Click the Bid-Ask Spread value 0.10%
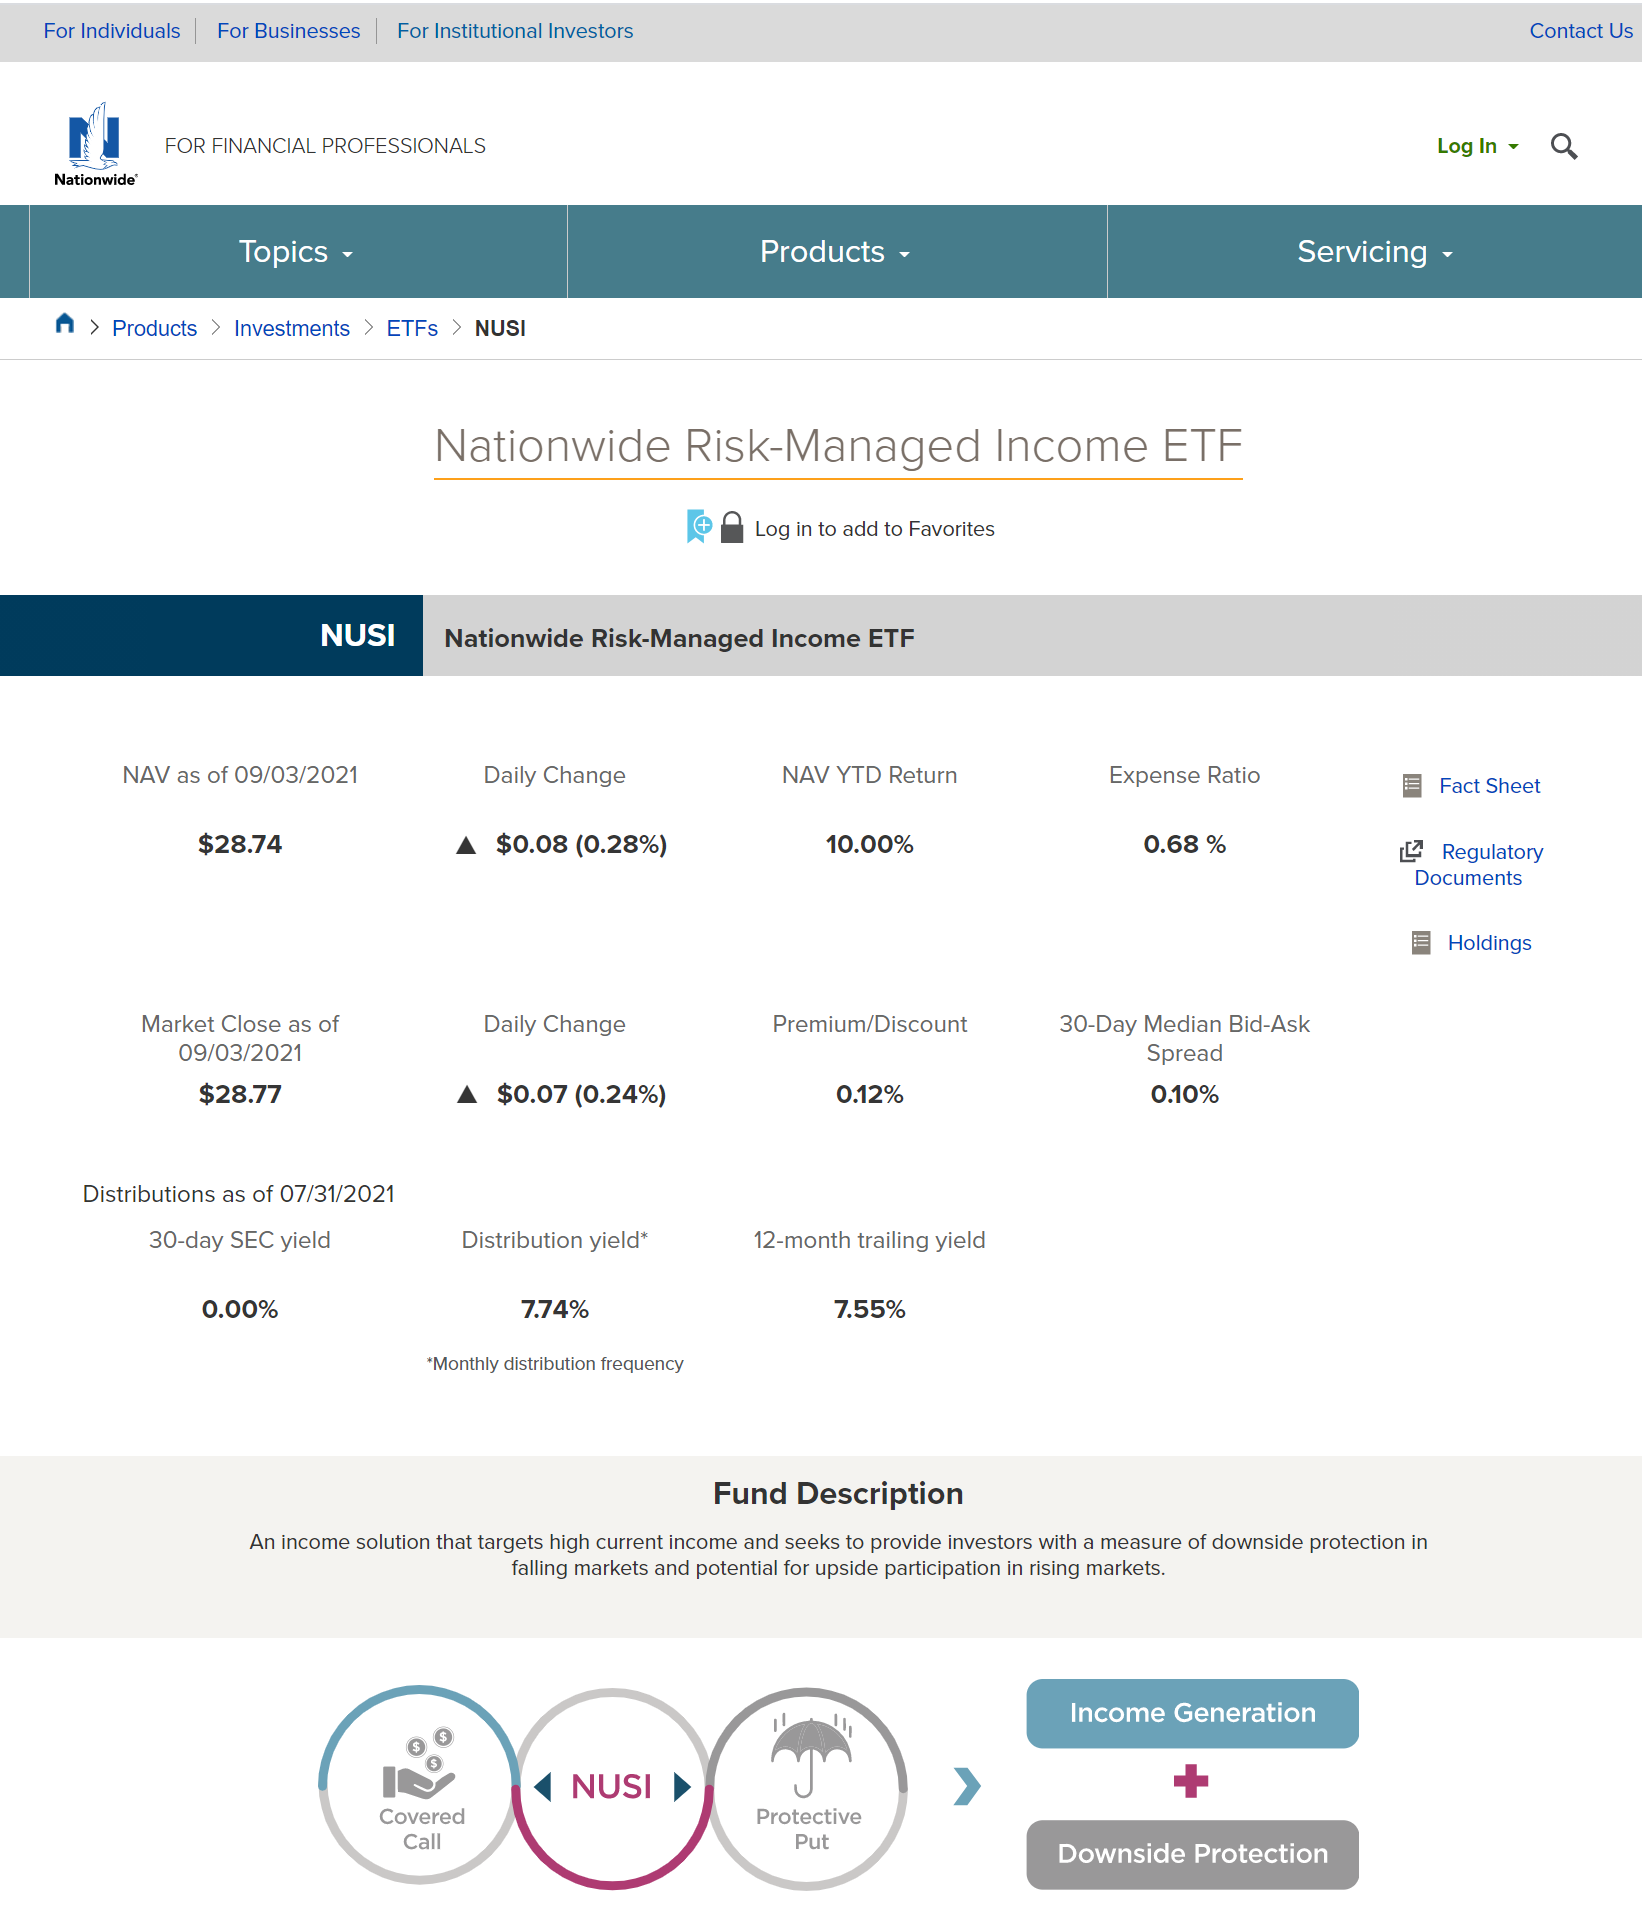Image resolution: width=1642 pixels, height=1909 pixels. click(1184, 1094)
